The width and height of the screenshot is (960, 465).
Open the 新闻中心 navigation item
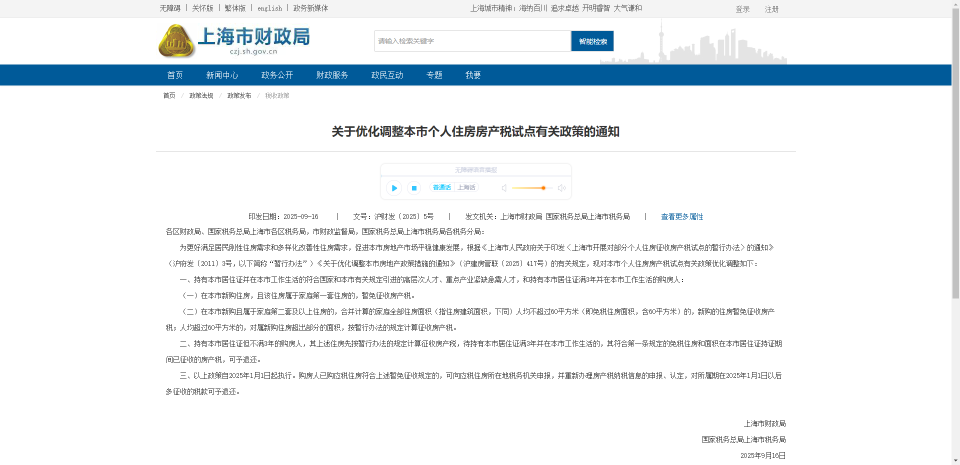[222, 75]
